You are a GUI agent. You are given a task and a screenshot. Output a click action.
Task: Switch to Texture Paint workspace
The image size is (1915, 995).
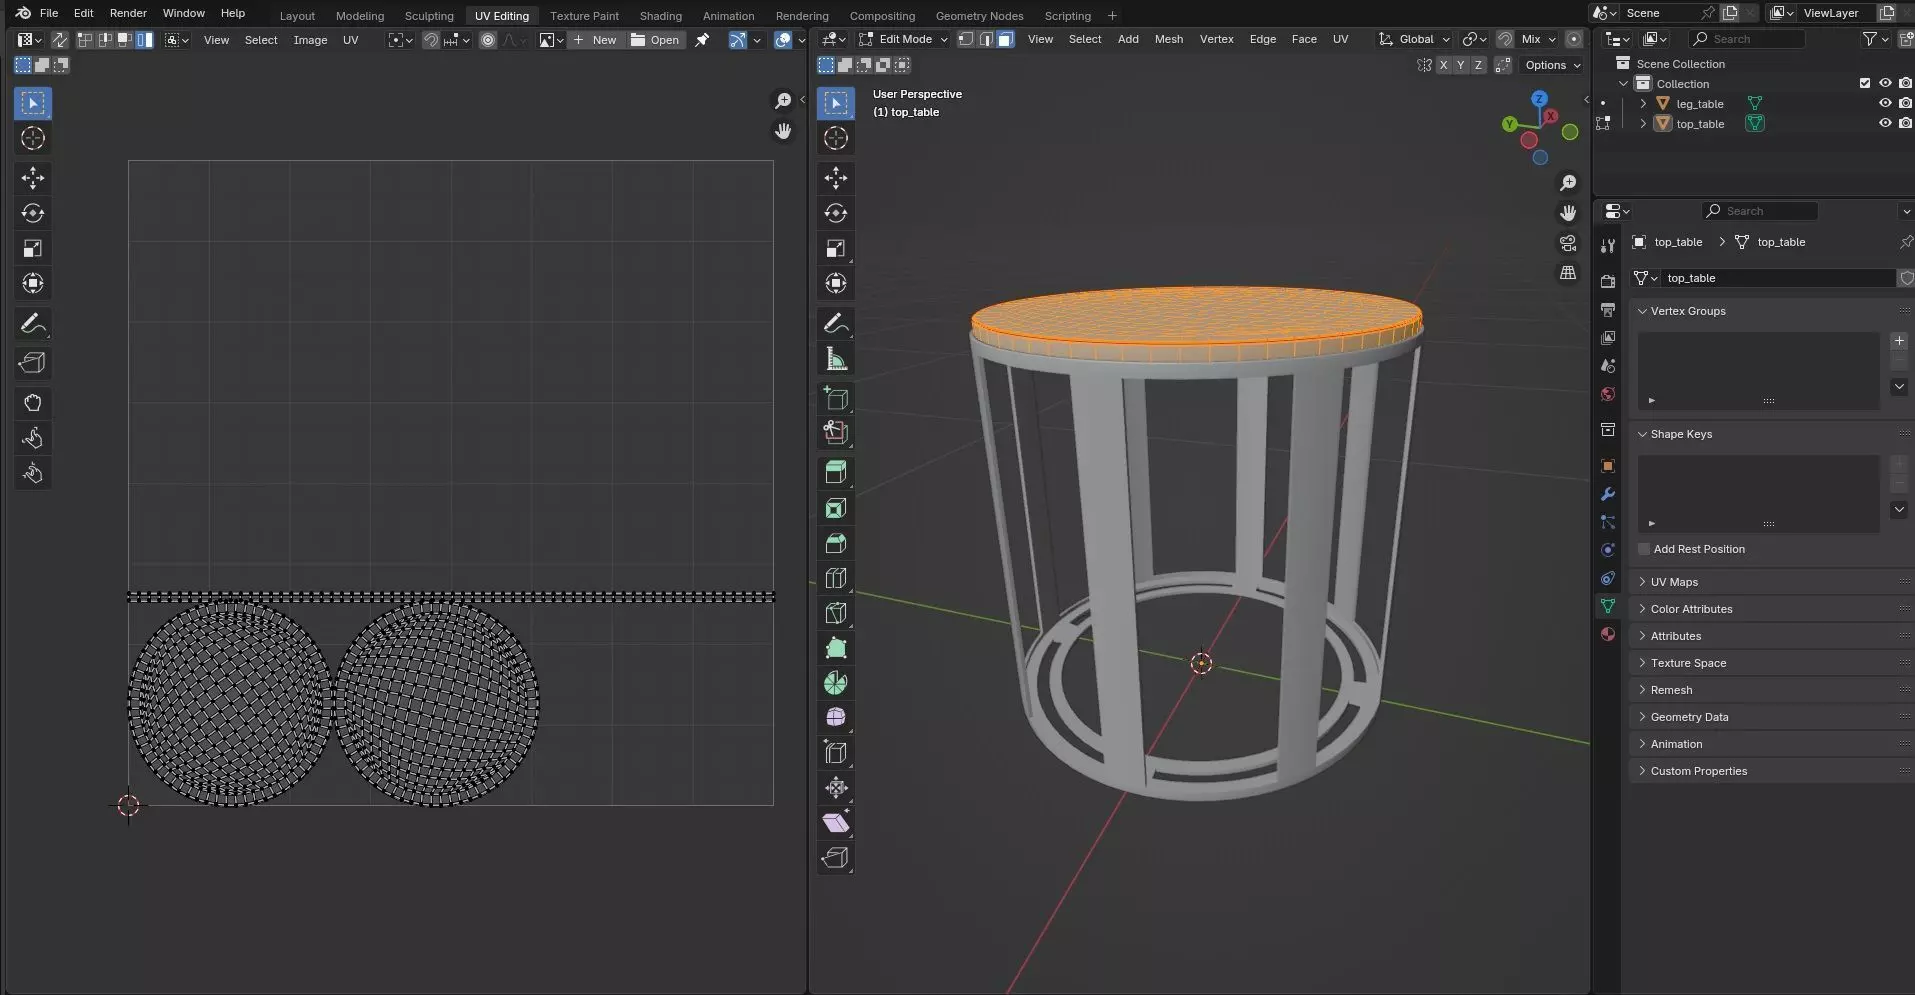tap(584, 16)
